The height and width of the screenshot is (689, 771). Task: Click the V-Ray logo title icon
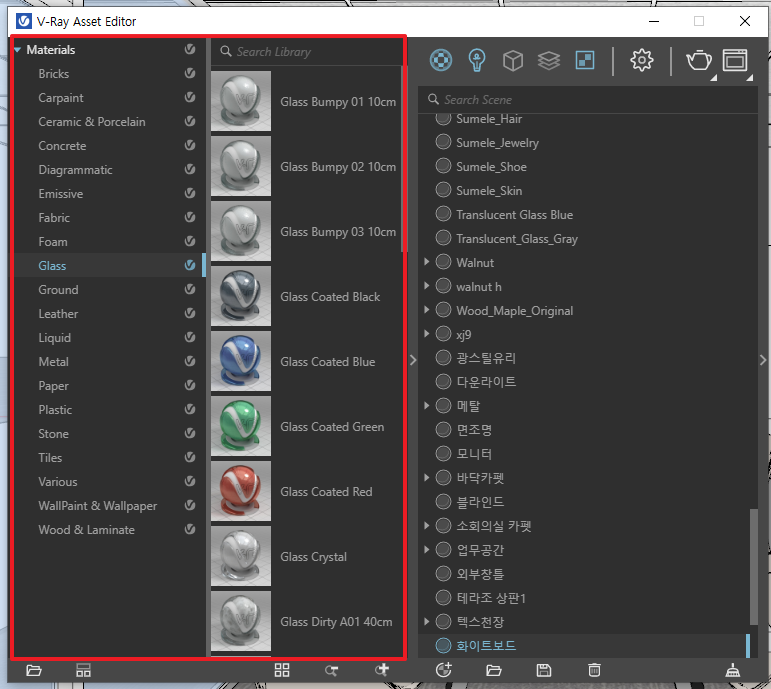[24, 21]
